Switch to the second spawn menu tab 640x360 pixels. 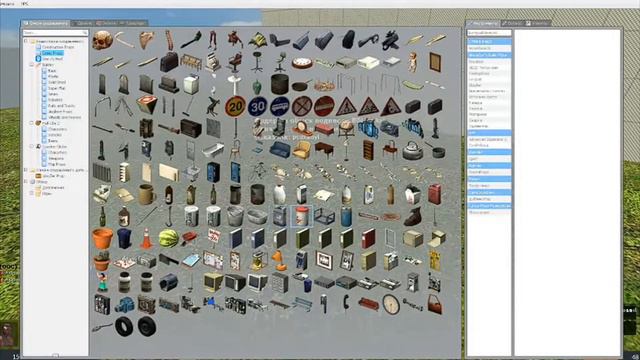pyautogui.click(x=82, y=23)
